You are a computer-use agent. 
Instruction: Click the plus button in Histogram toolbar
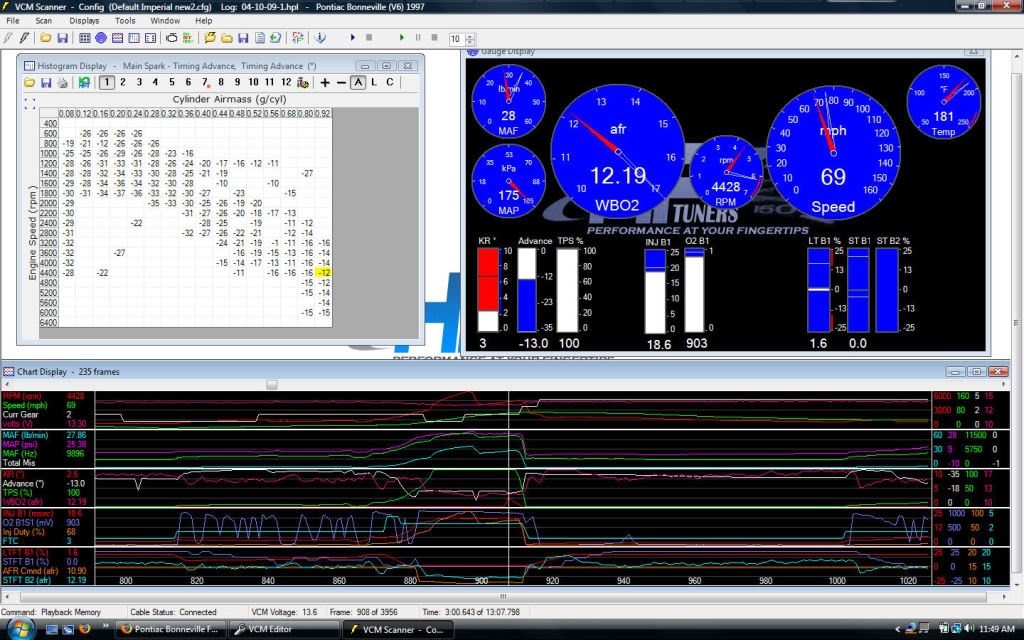pyautogui.click(x=325, y=82)
